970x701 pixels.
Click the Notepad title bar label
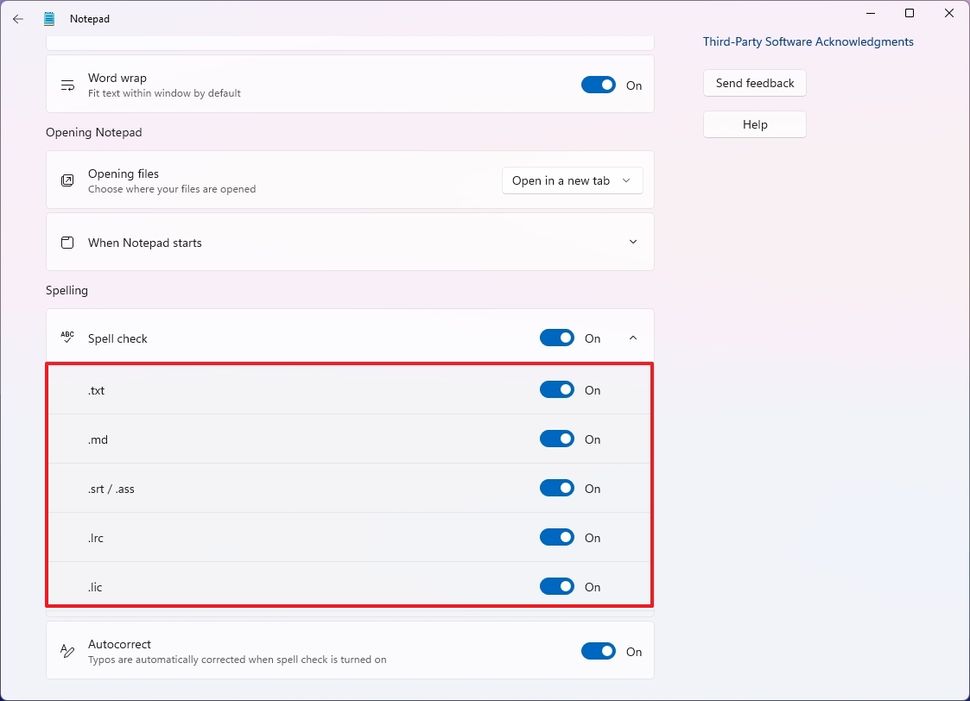point(88,18)
